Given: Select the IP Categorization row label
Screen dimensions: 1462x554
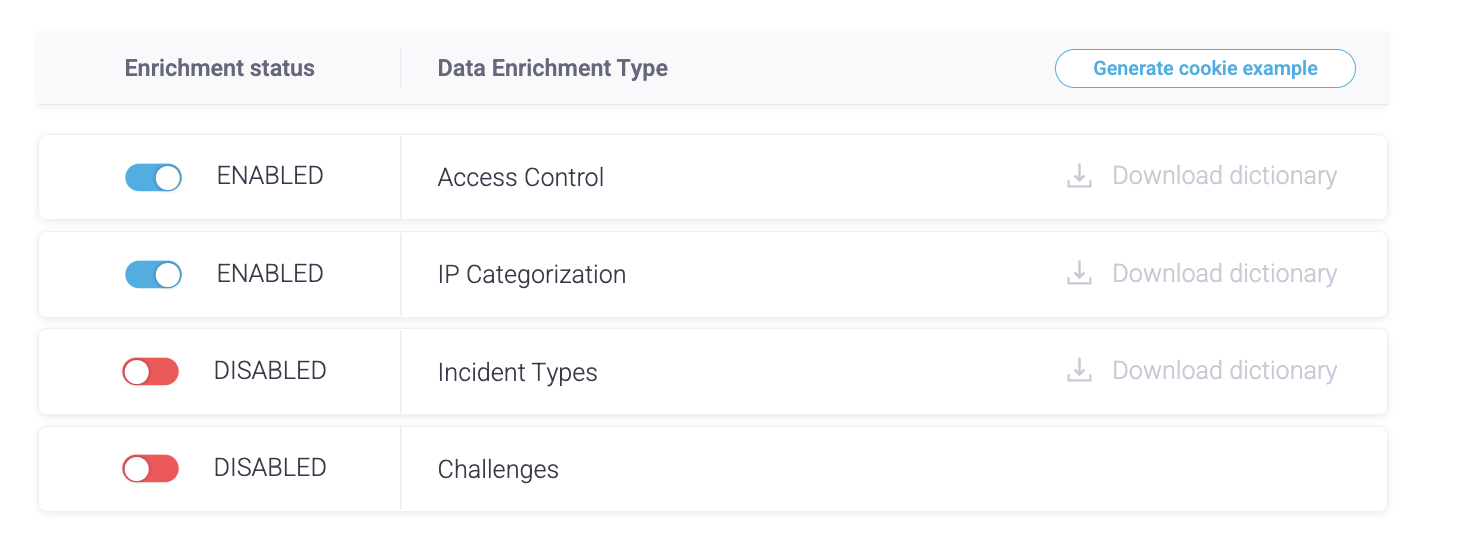Looking at the screenshot, I should (x=531, y=275).
